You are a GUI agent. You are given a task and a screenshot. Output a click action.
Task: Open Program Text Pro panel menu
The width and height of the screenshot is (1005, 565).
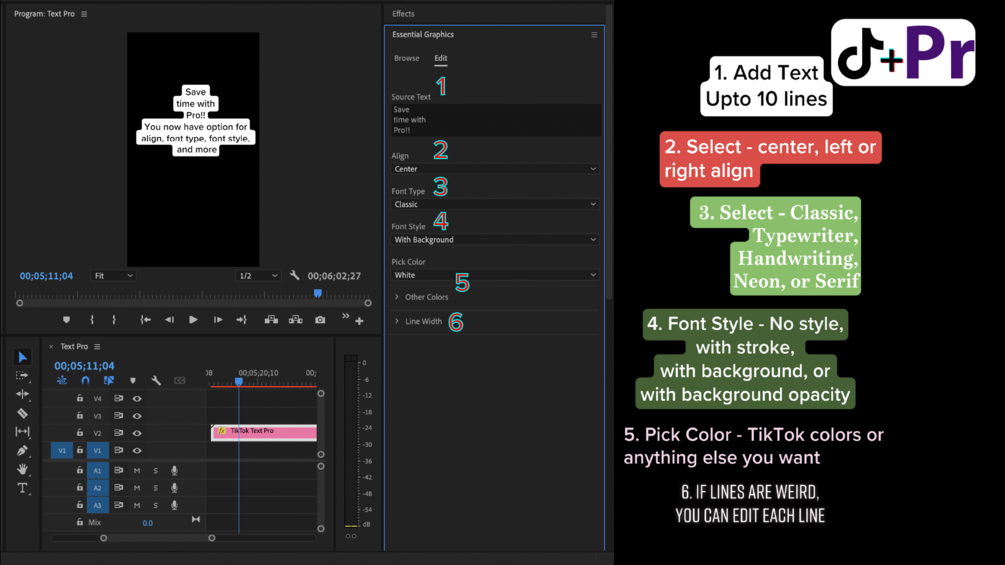point(84,13)
